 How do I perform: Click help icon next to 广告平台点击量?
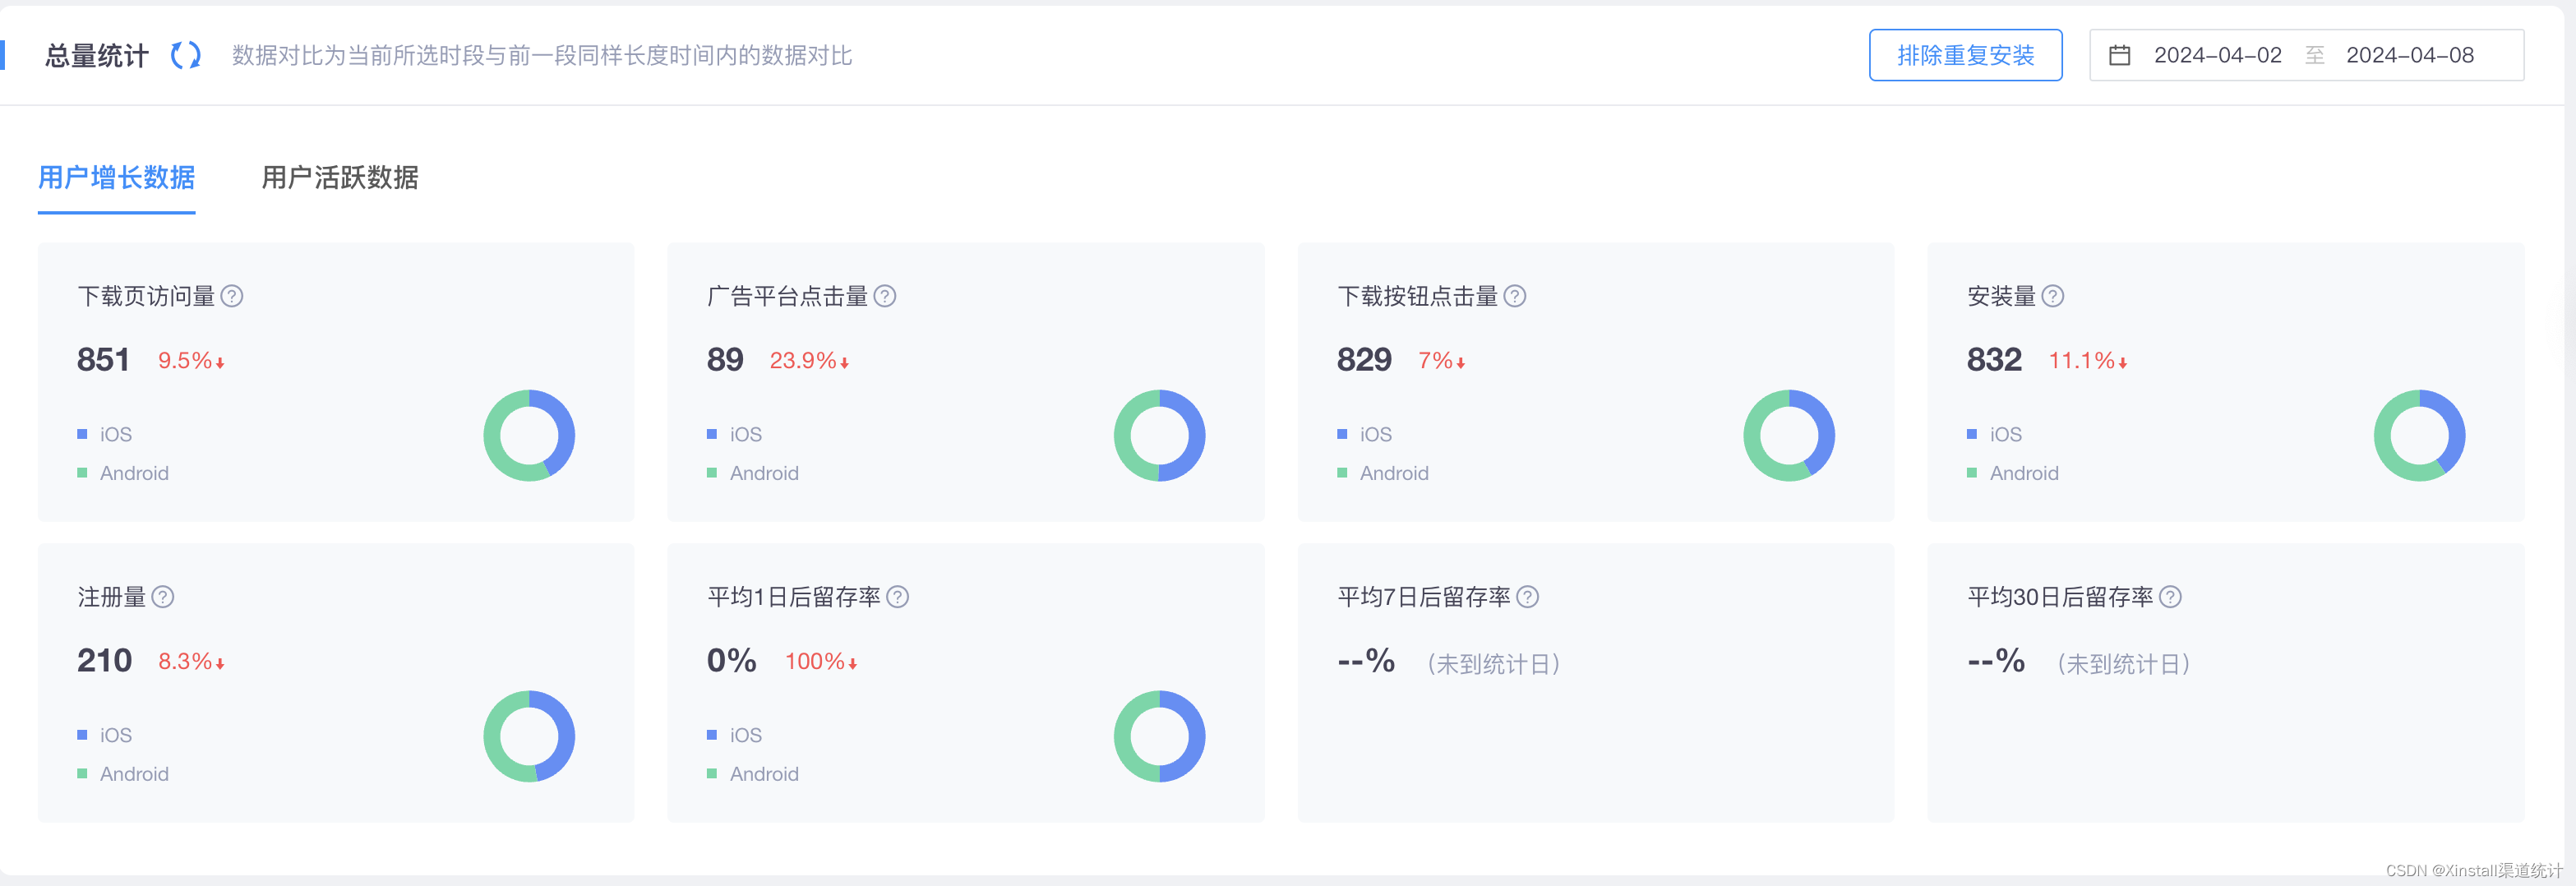[885, 296]
